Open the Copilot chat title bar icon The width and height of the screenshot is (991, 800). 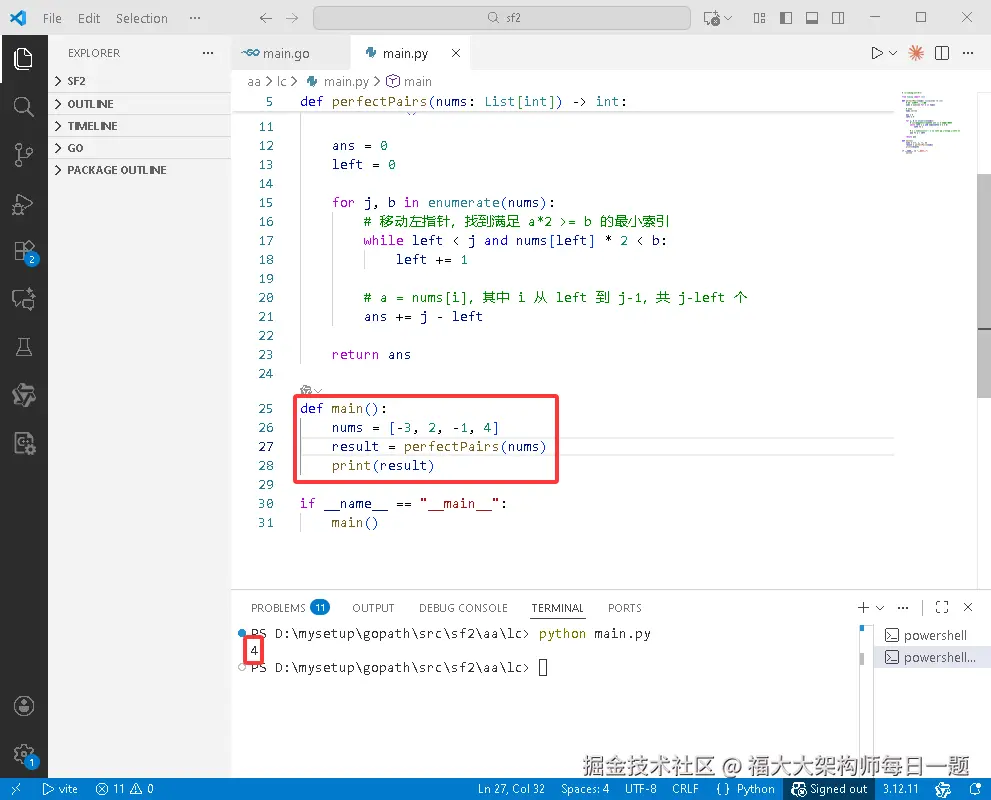pos(712,18)
